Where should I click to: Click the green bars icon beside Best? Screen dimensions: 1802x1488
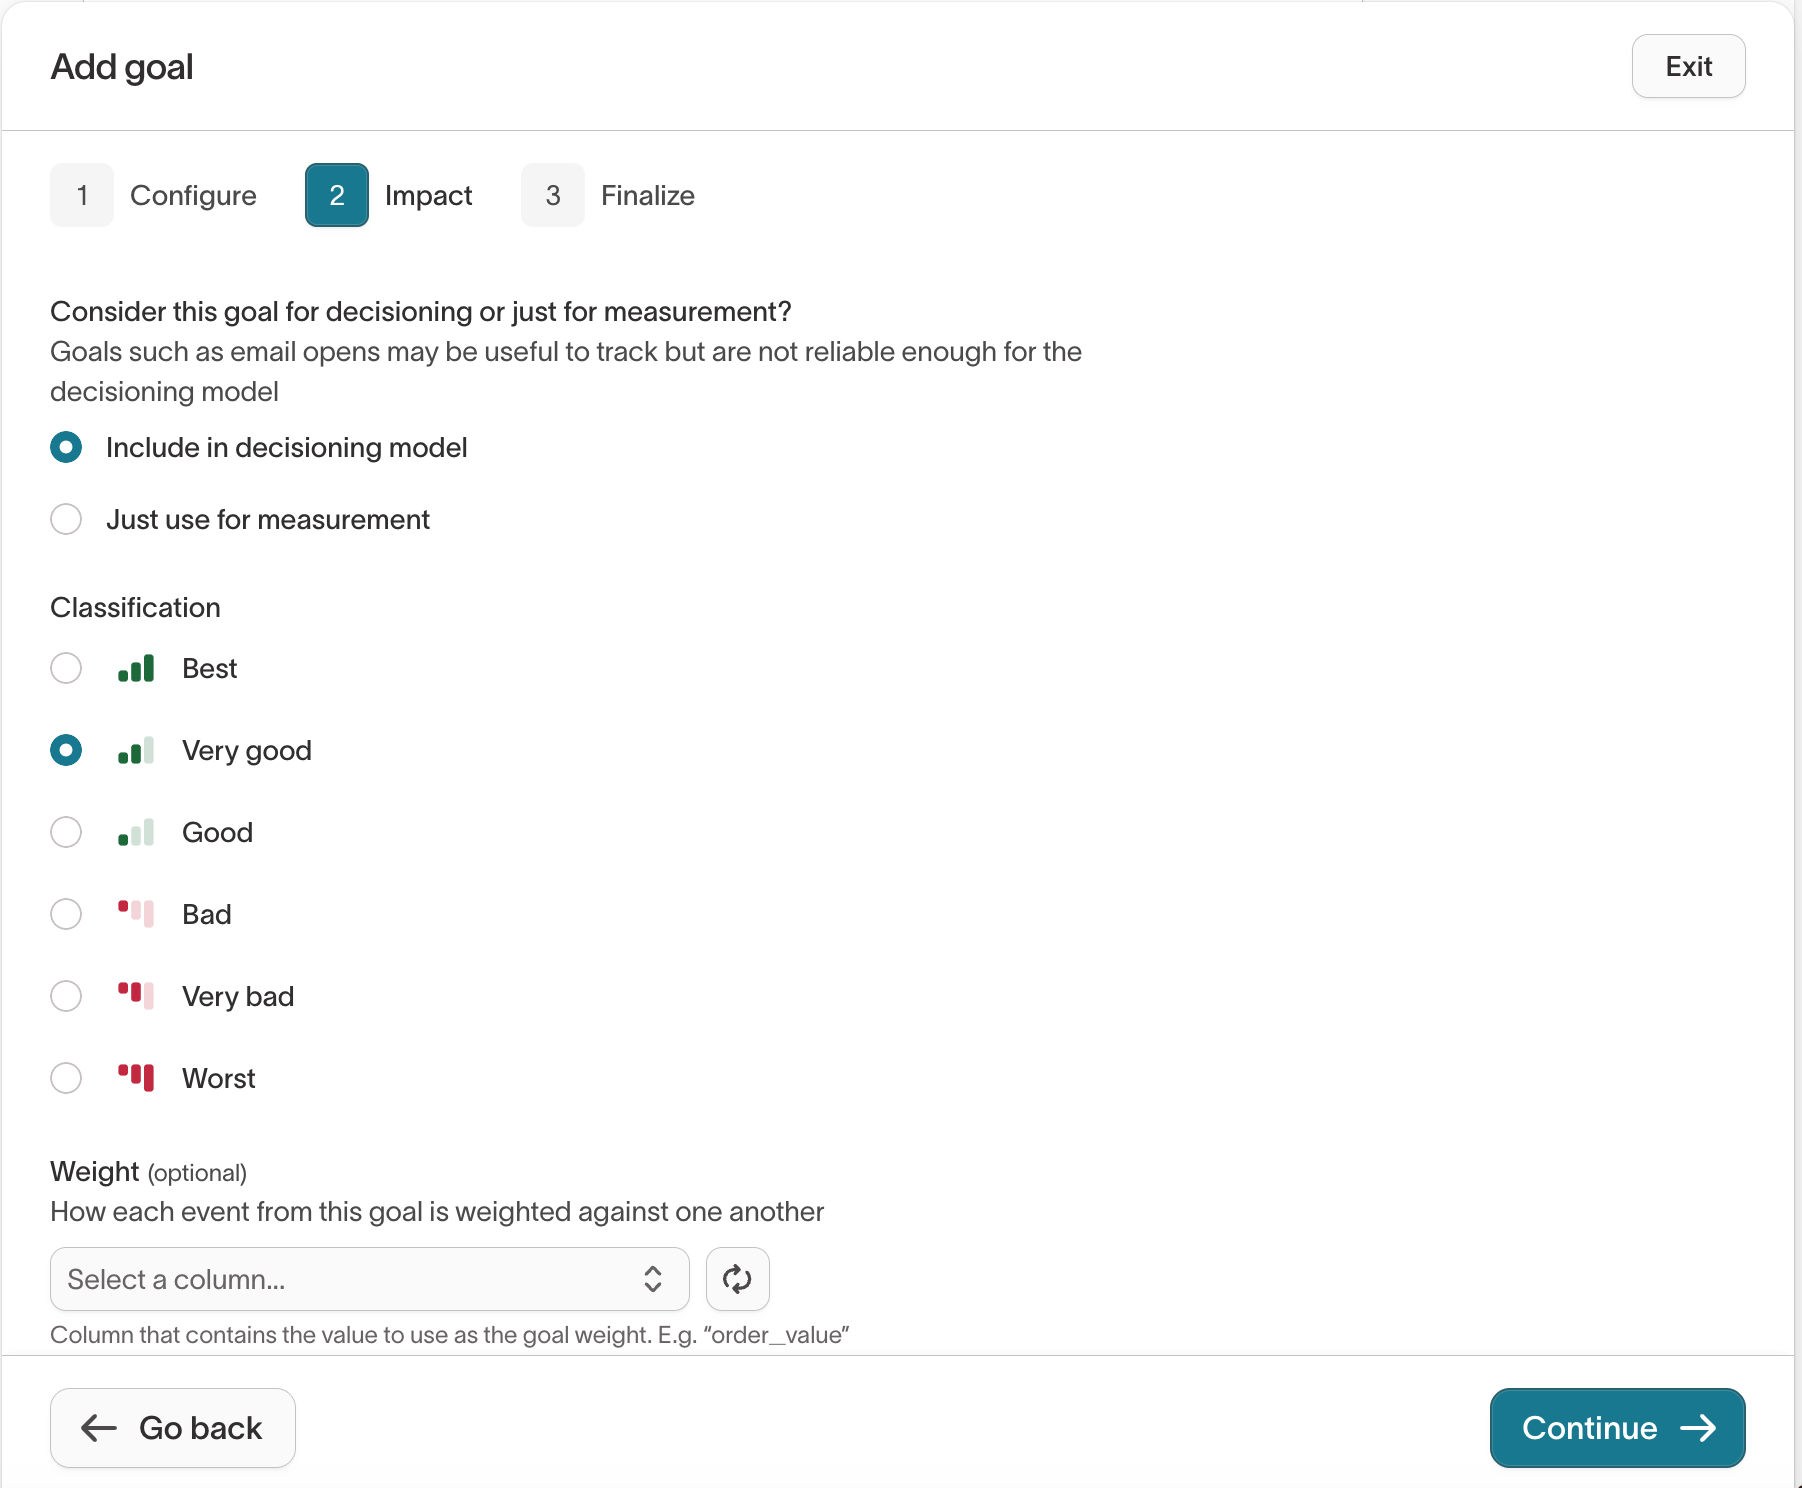(x=135, y=668)
